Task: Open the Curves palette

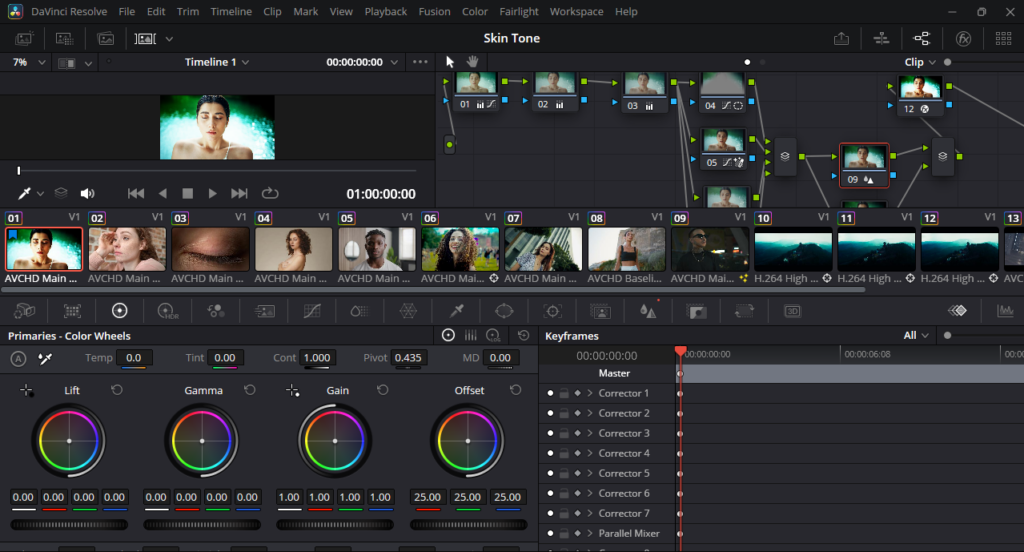Action: 312,311
